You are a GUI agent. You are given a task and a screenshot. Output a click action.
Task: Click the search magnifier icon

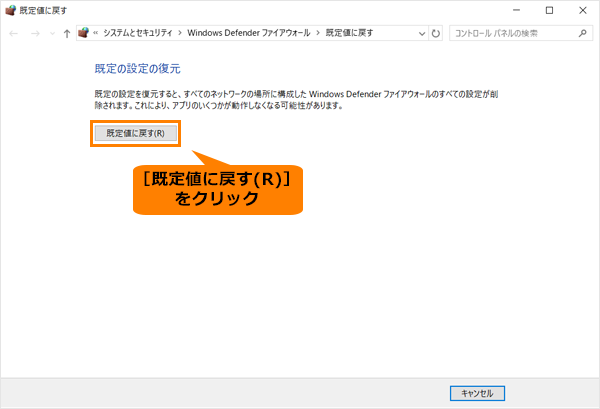click(582, 33)
